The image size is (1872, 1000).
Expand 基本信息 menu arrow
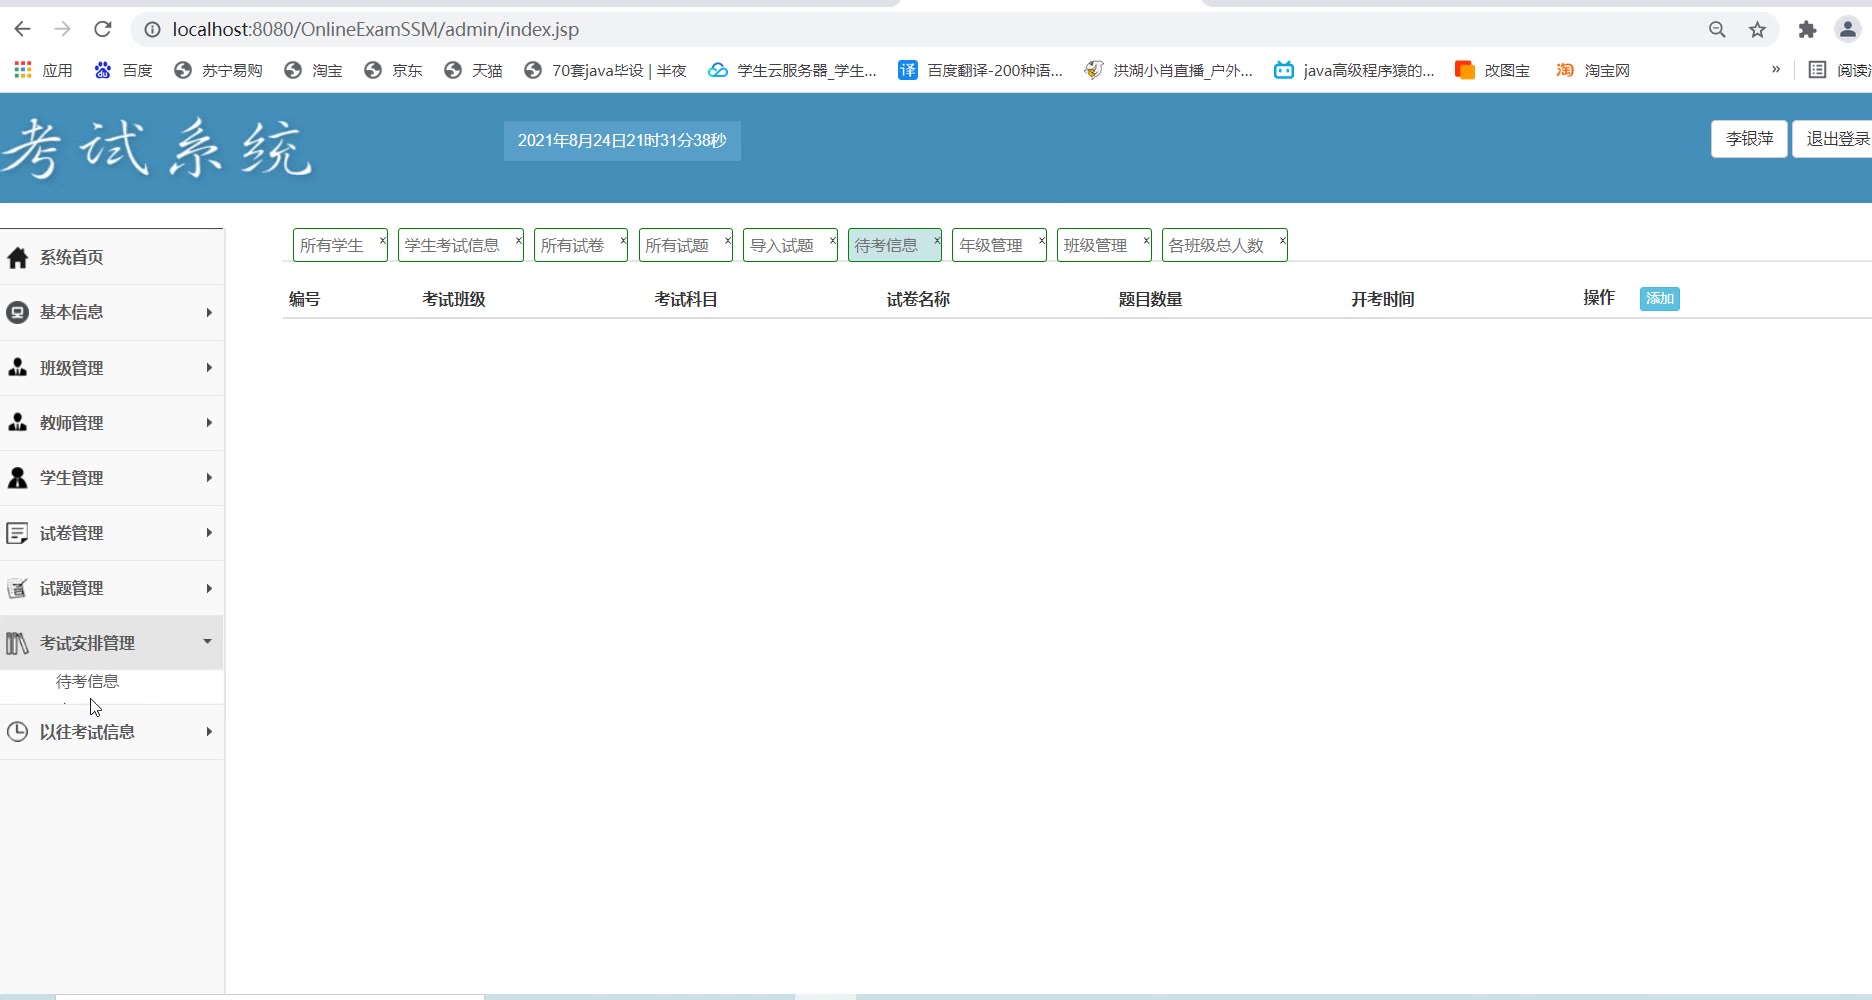(x=209, y=313)
